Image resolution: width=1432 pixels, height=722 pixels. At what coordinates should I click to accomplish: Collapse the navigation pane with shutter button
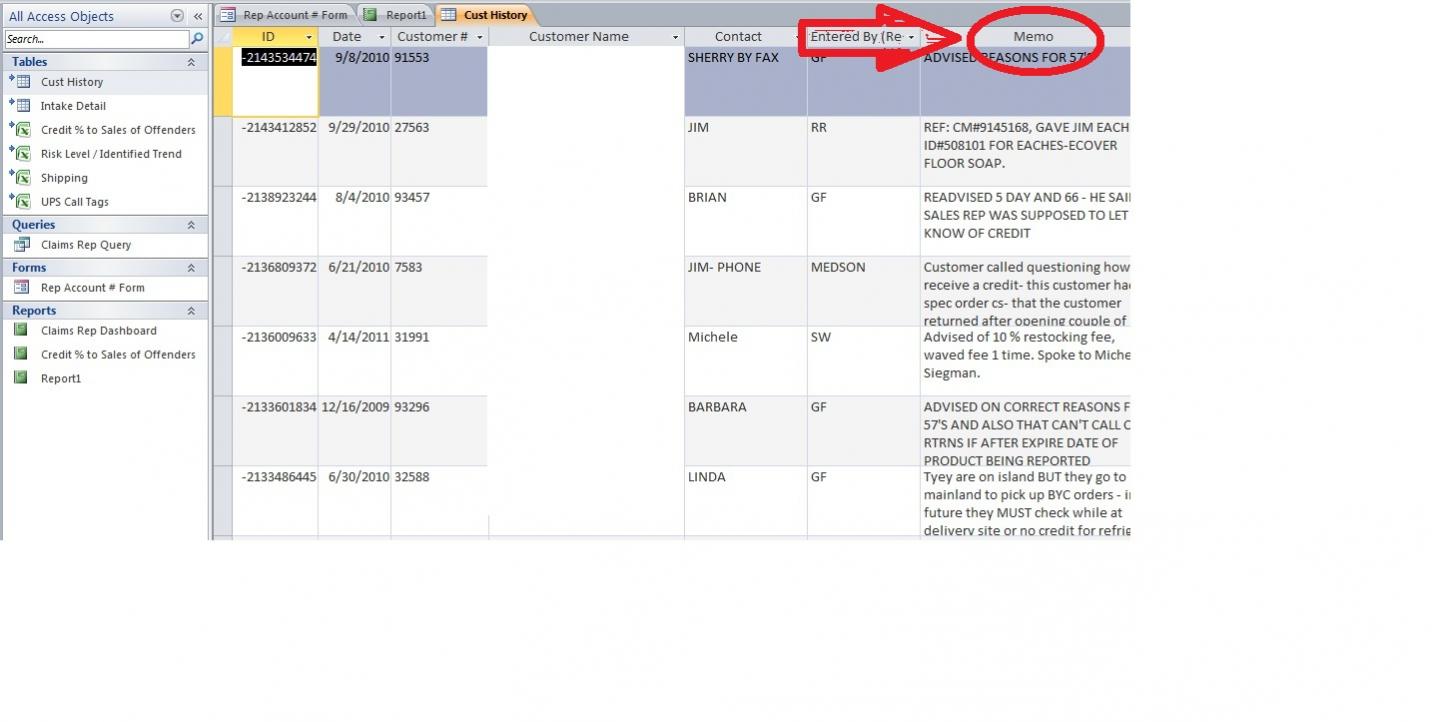click(198, 16)
